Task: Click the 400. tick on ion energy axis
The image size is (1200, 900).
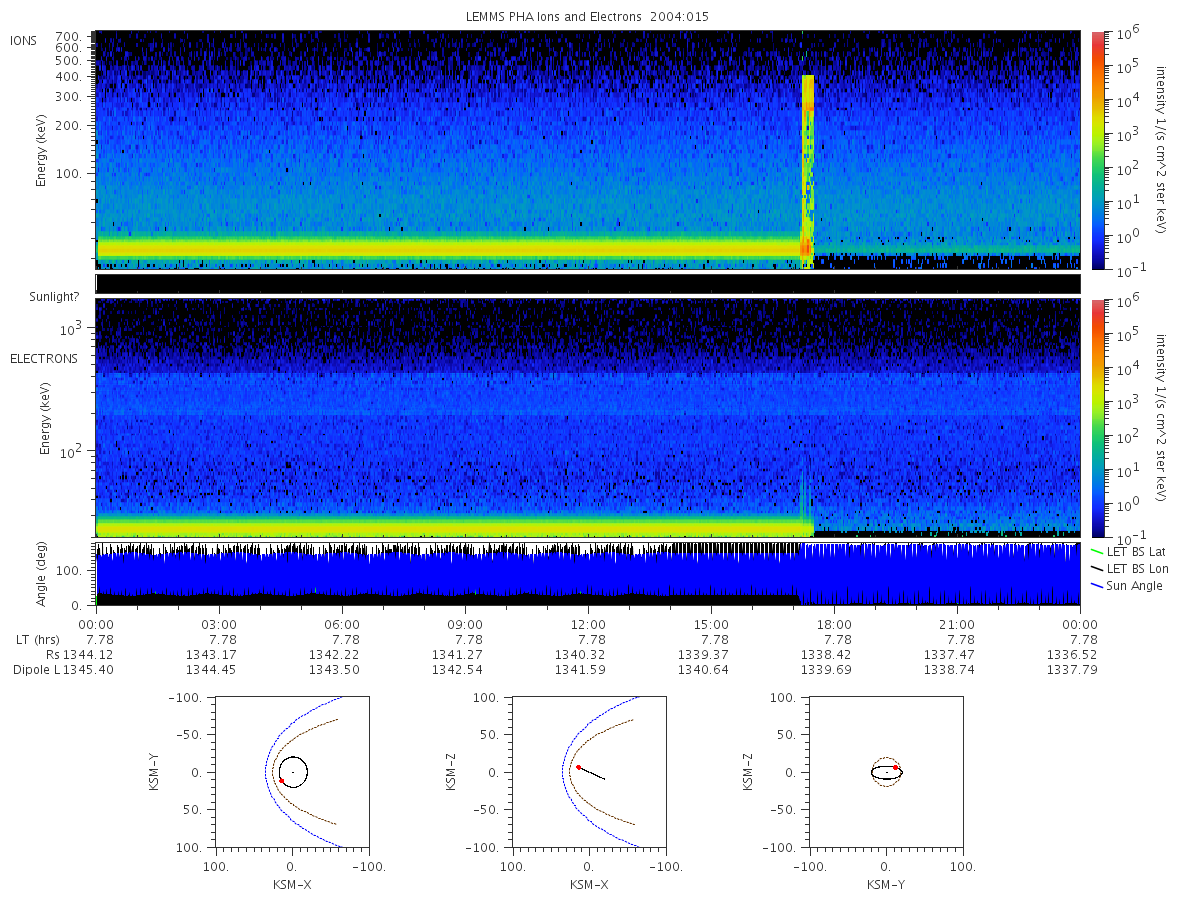Action: [x=68, y=77]
